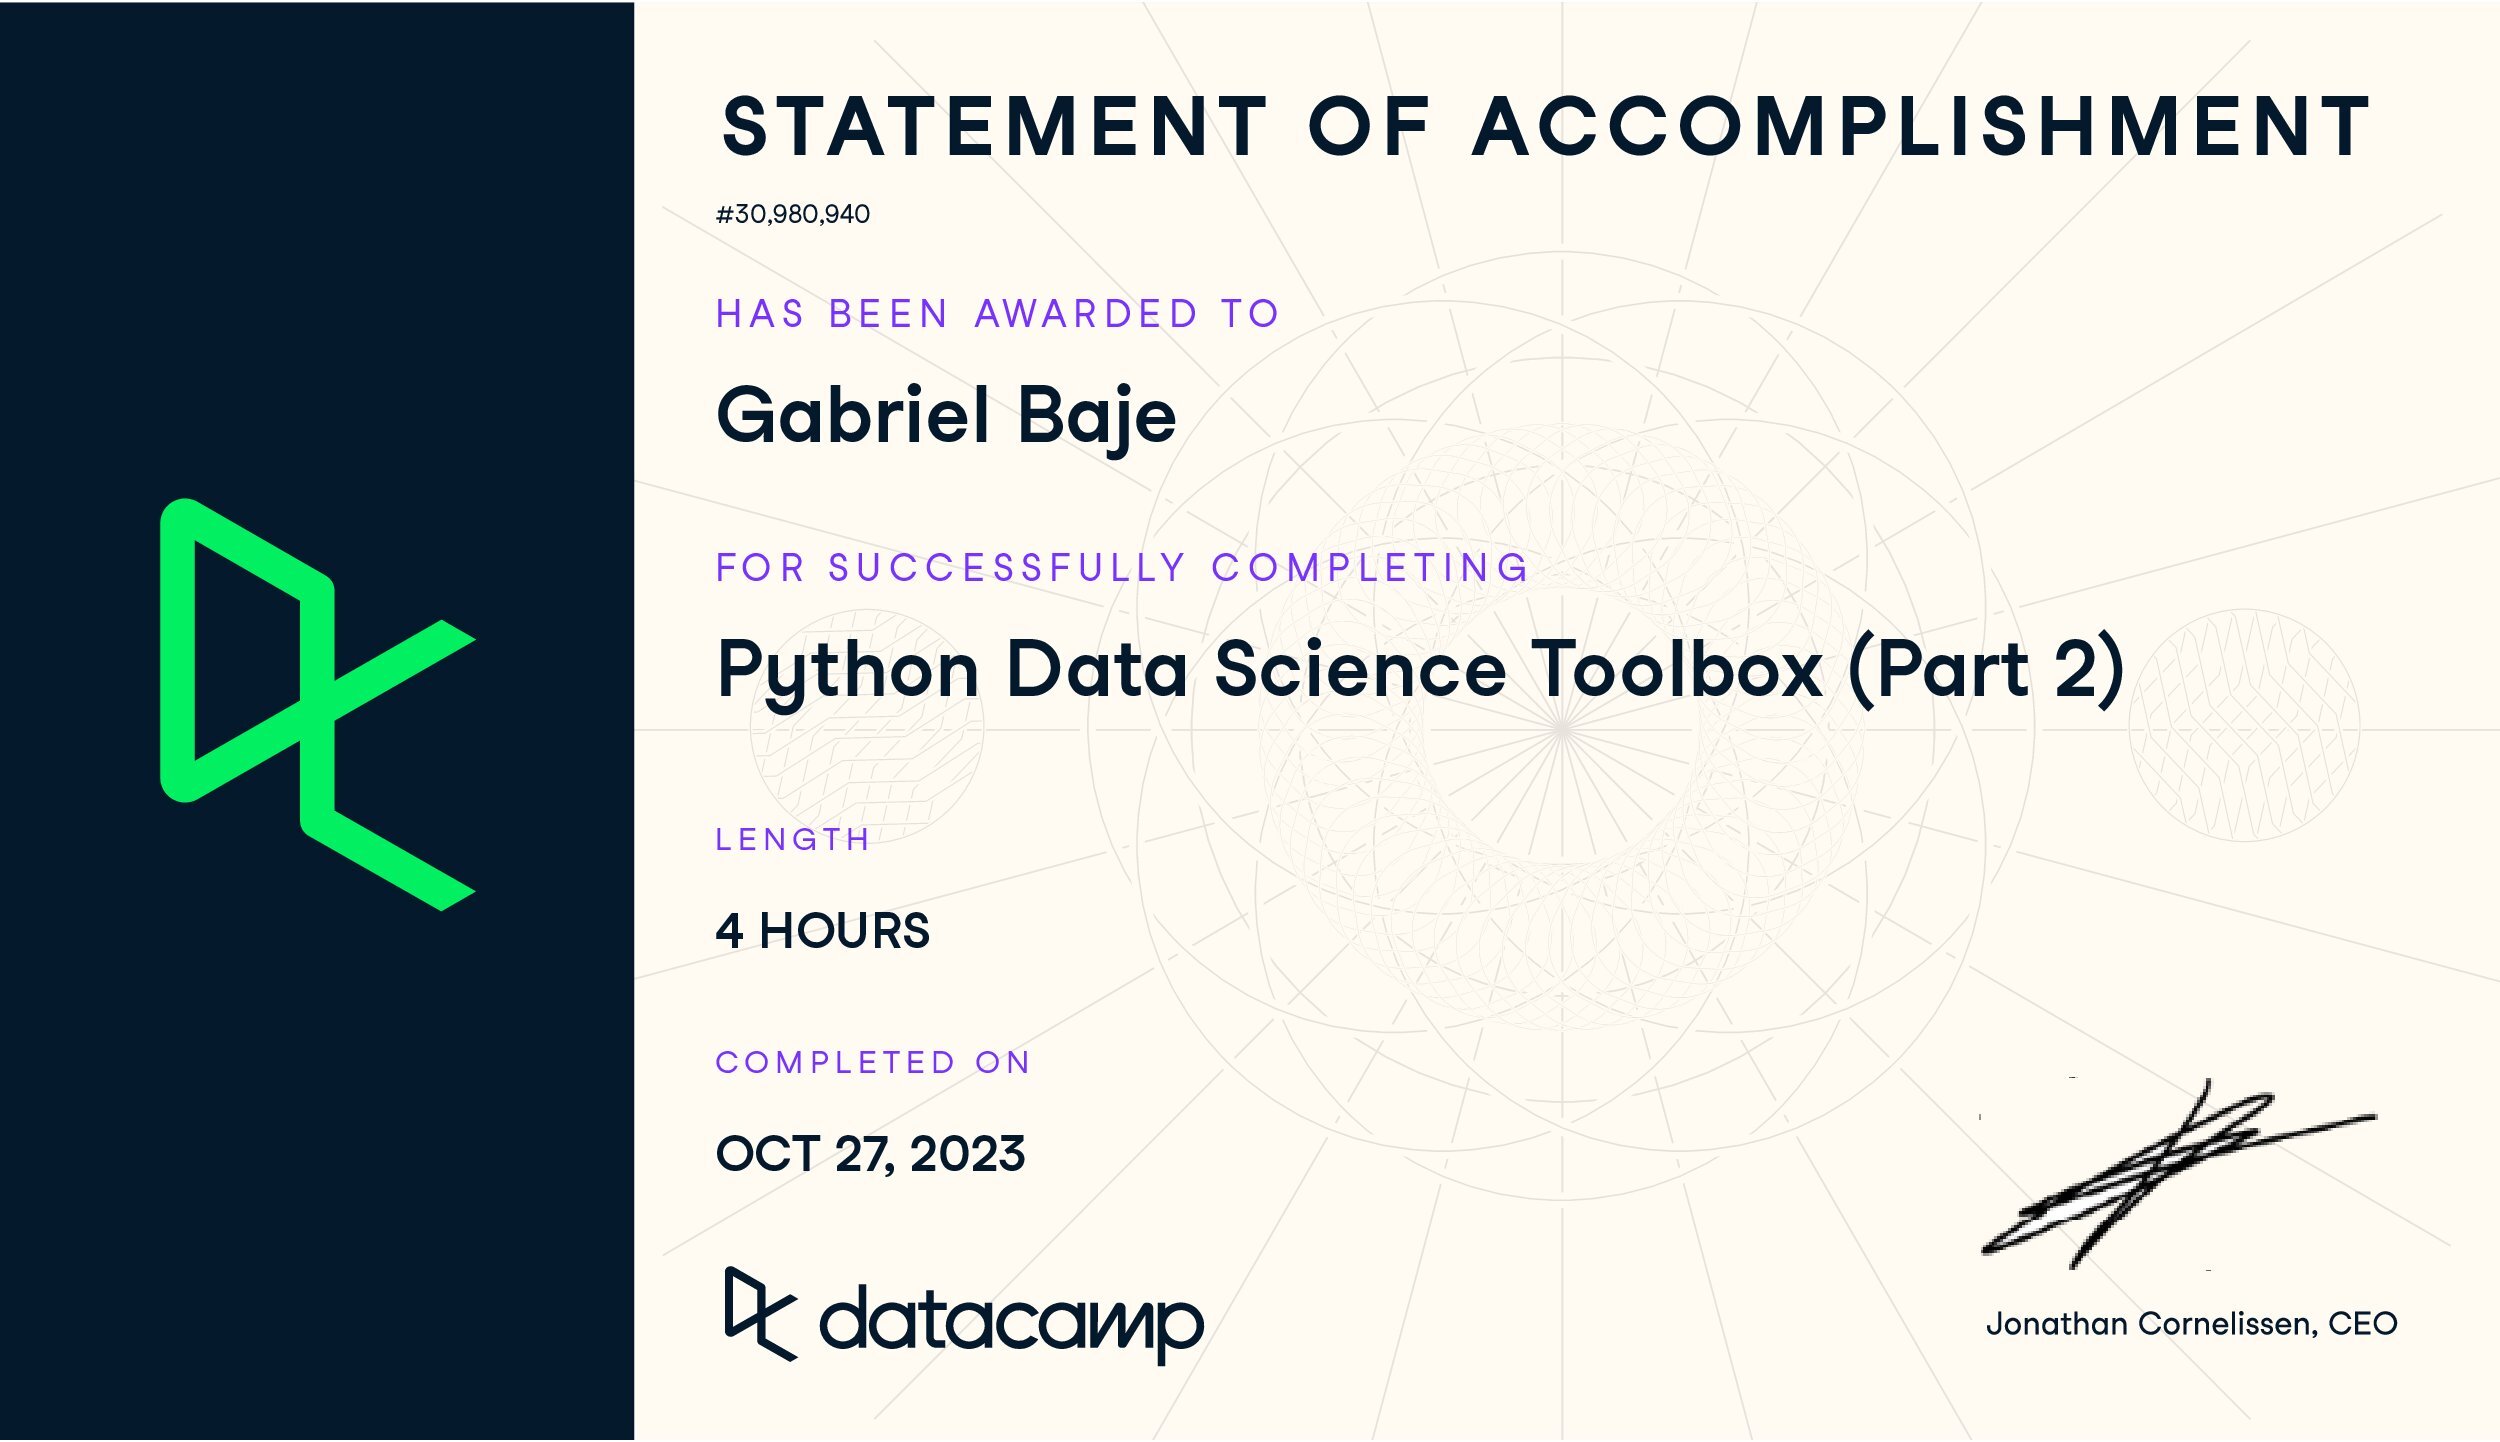Image resolution: width=2500 pixels, height=1442 pixels.
Task: Click the COMPLETED ON label
Action: (x=873, y=1062)
